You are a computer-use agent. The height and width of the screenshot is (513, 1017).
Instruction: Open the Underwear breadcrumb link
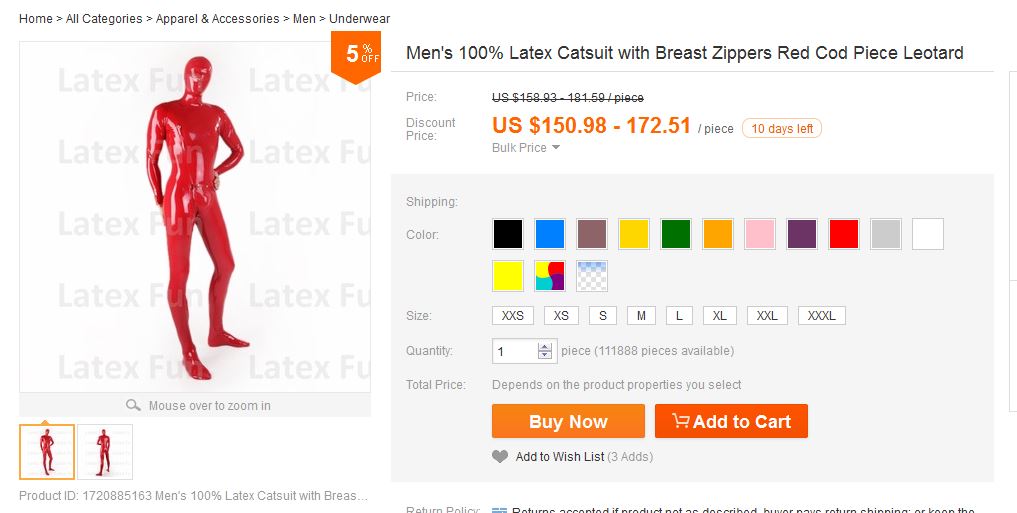click(359, 19)
